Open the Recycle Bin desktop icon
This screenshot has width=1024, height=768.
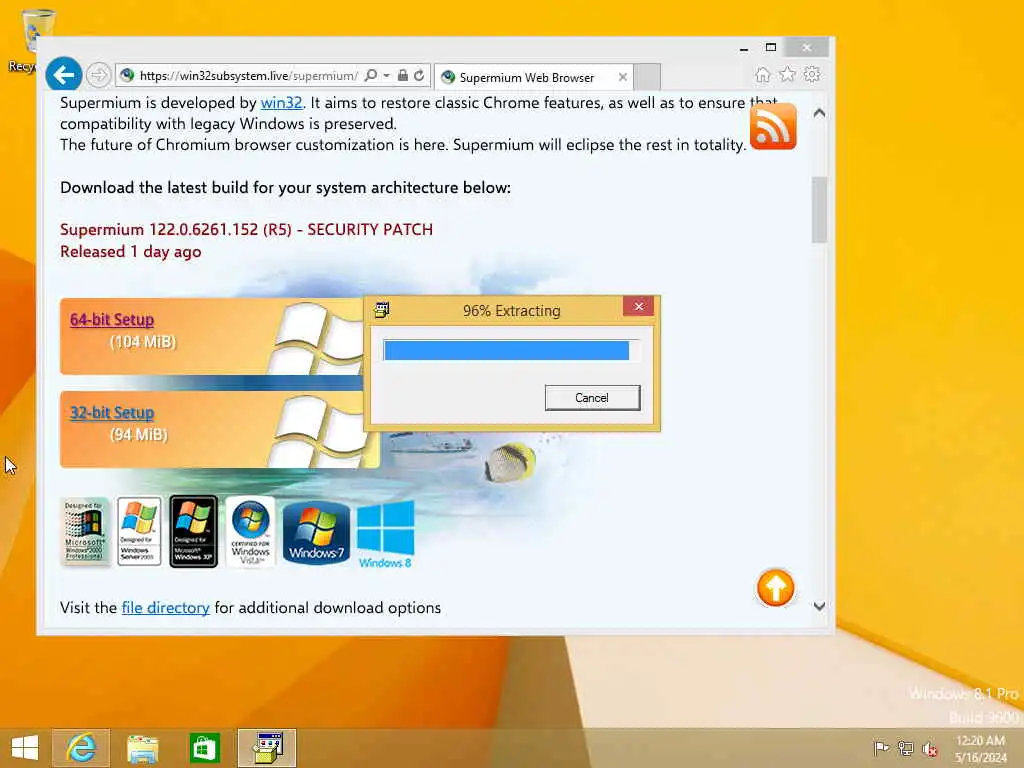35,40
